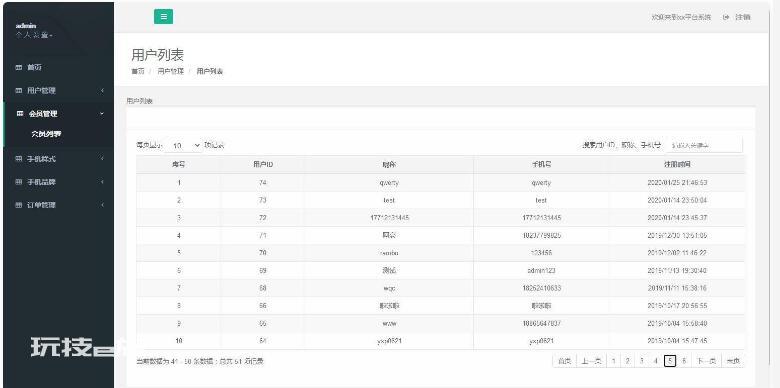Screen dimensions: 780x388
Task: Go to pagination page 1
Action: [x=614, y=361]
